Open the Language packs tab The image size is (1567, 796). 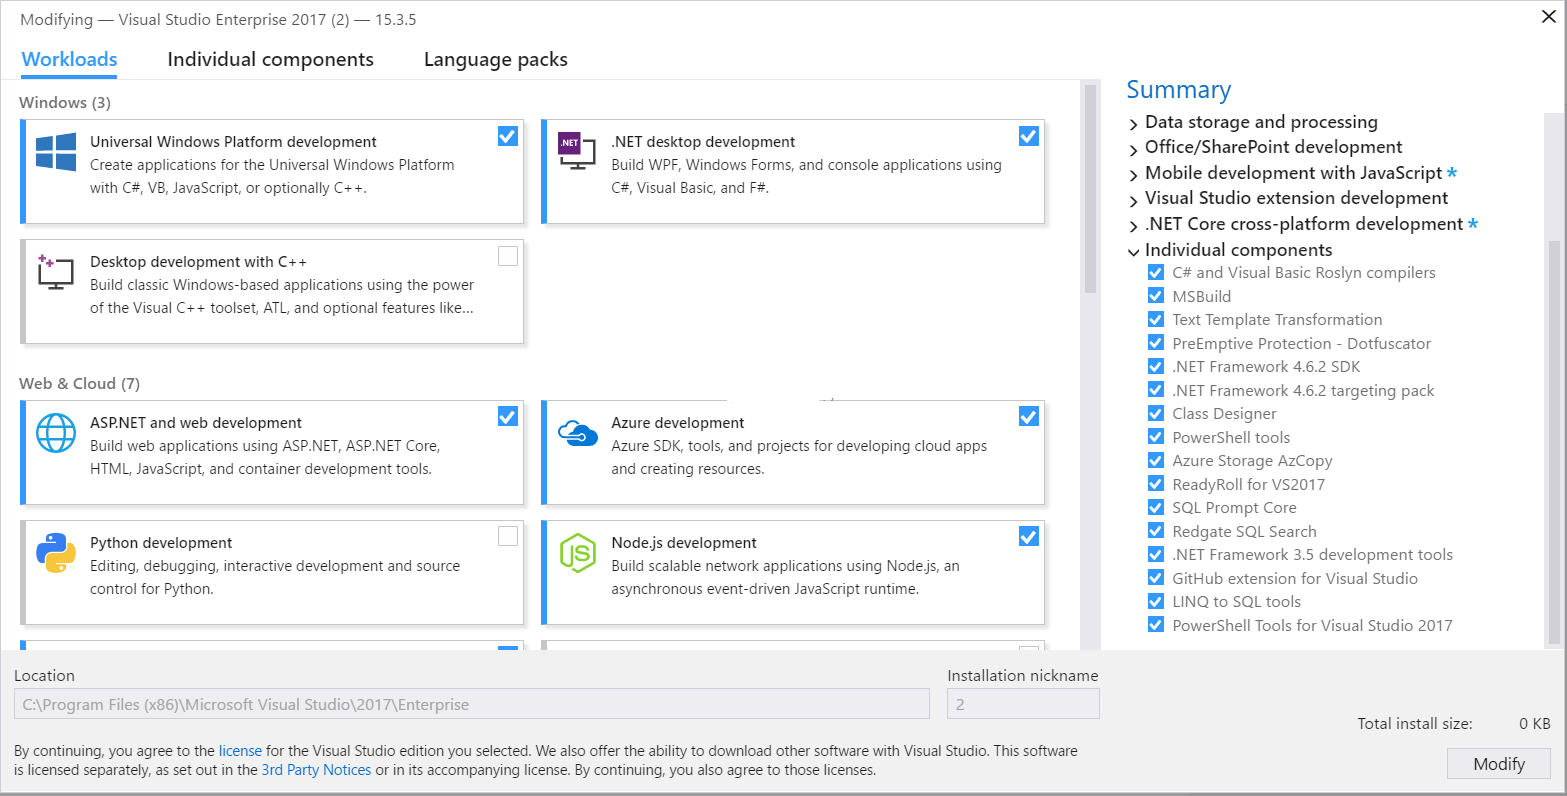[495, 59]
